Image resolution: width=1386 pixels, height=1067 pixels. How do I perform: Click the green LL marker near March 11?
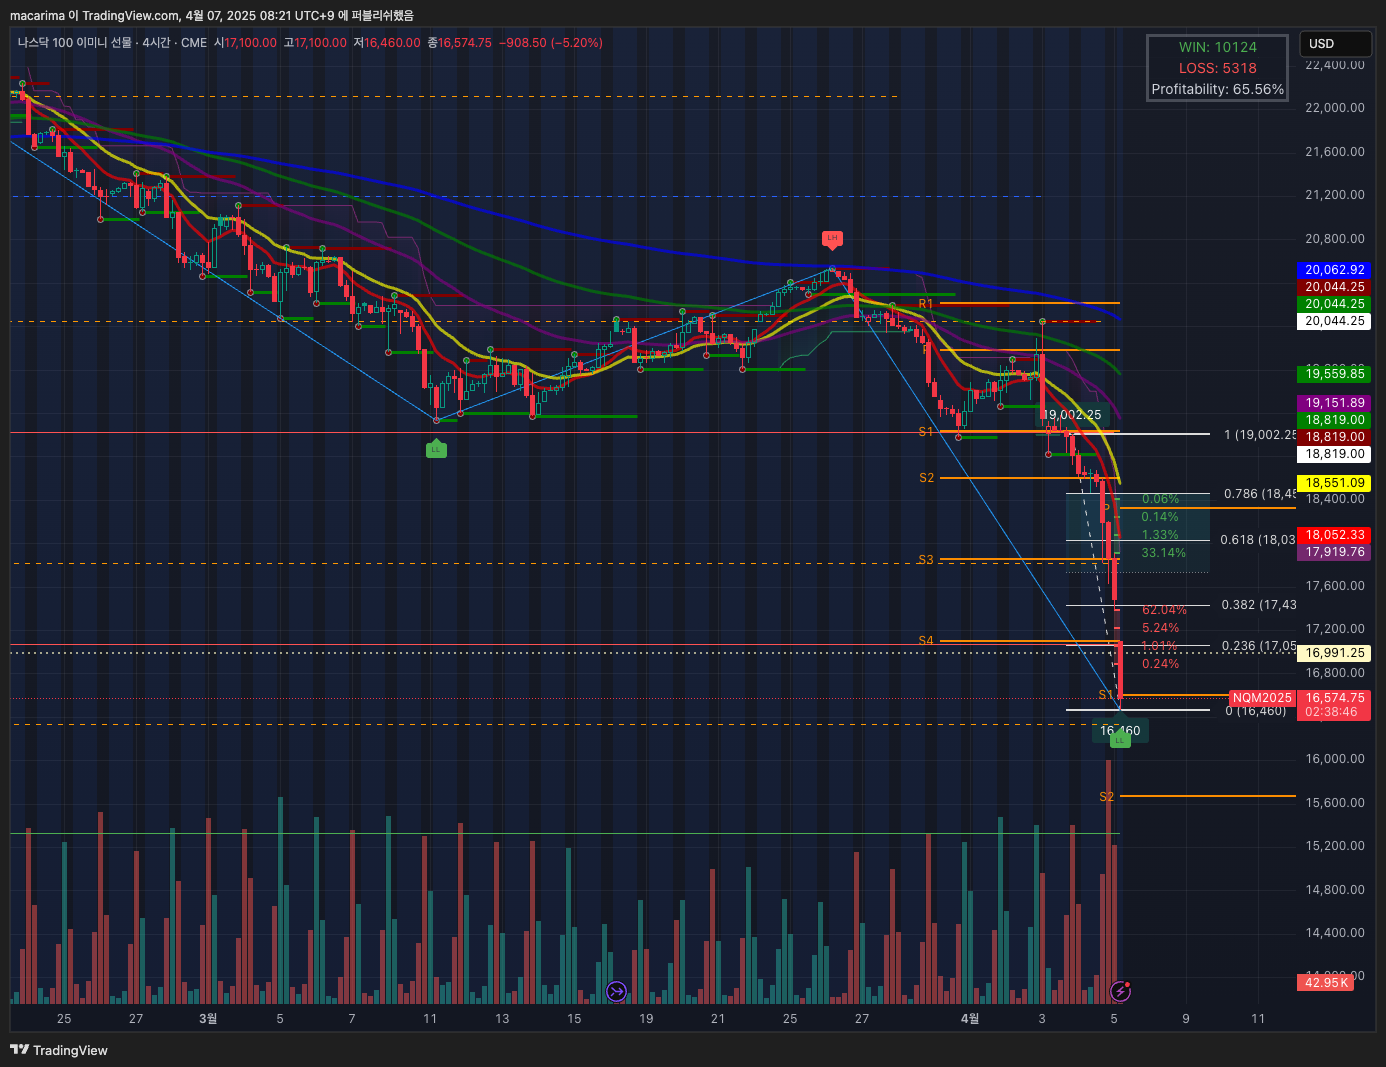tap(435, 450)
